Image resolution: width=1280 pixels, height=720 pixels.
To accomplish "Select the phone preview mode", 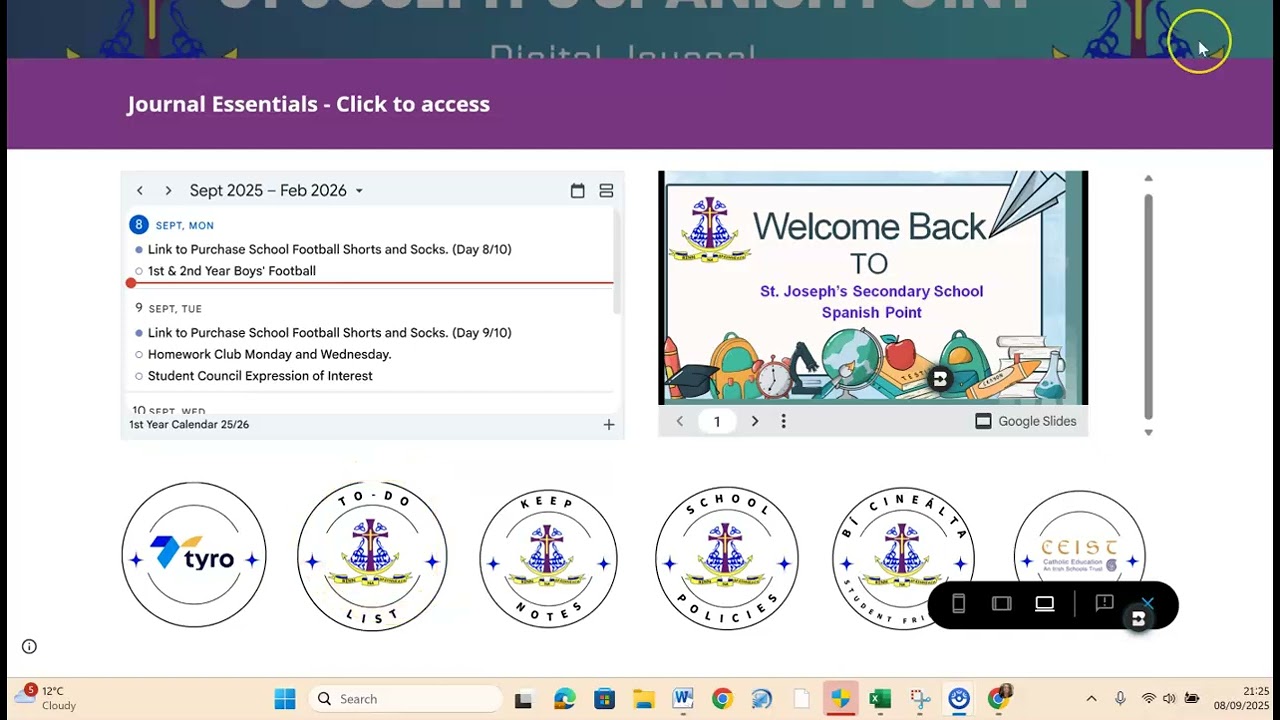I will (x=958, y=604).
